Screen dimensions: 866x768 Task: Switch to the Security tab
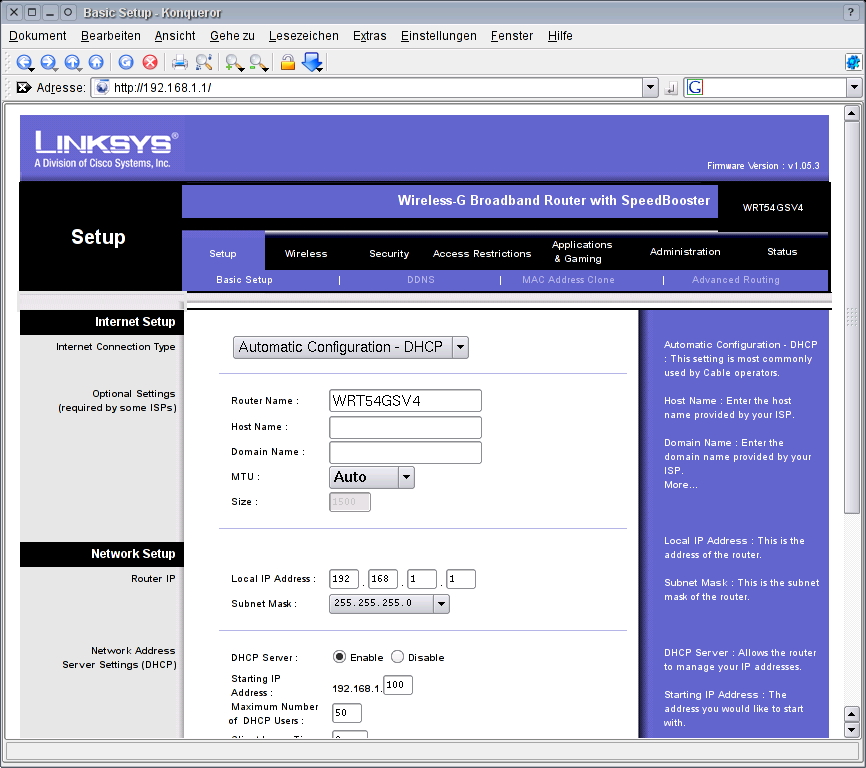point(389,253)
